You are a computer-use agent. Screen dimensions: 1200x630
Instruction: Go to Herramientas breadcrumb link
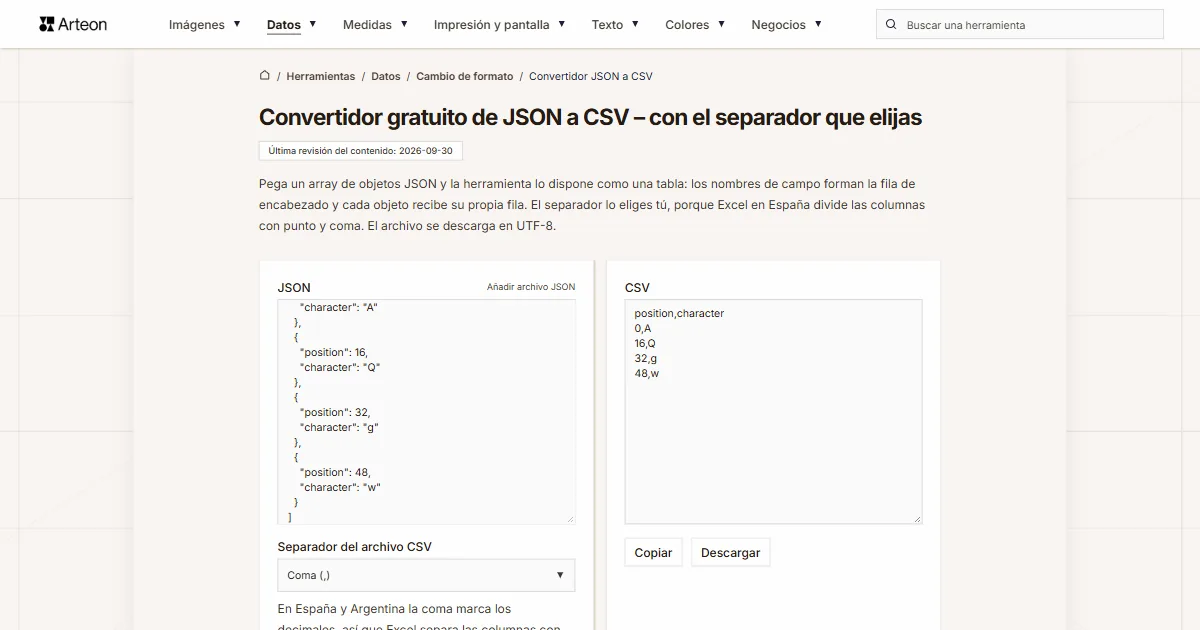(x=321, y=76)
